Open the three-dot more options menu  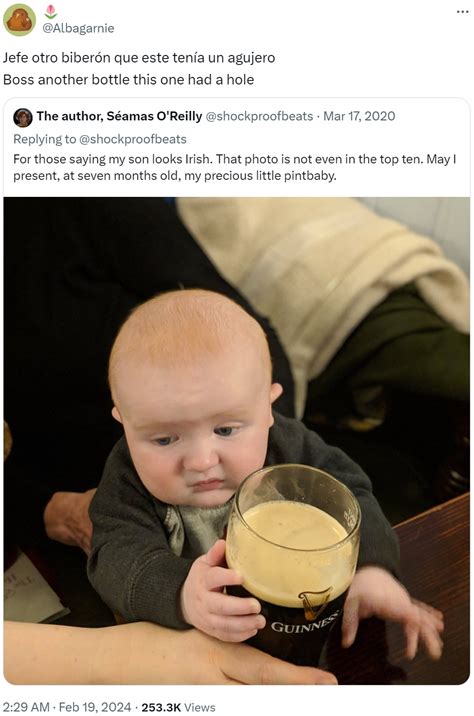[x=462, y=12]
